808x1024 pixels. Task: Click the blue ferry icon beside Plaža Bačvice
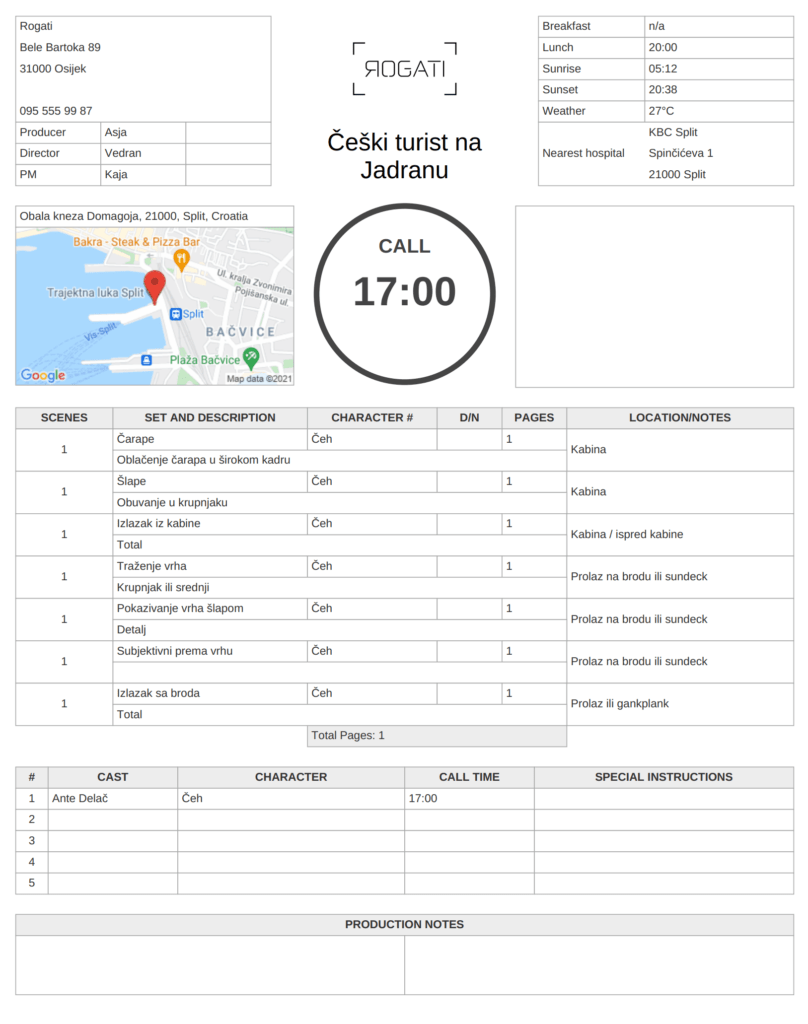(147, 359)
